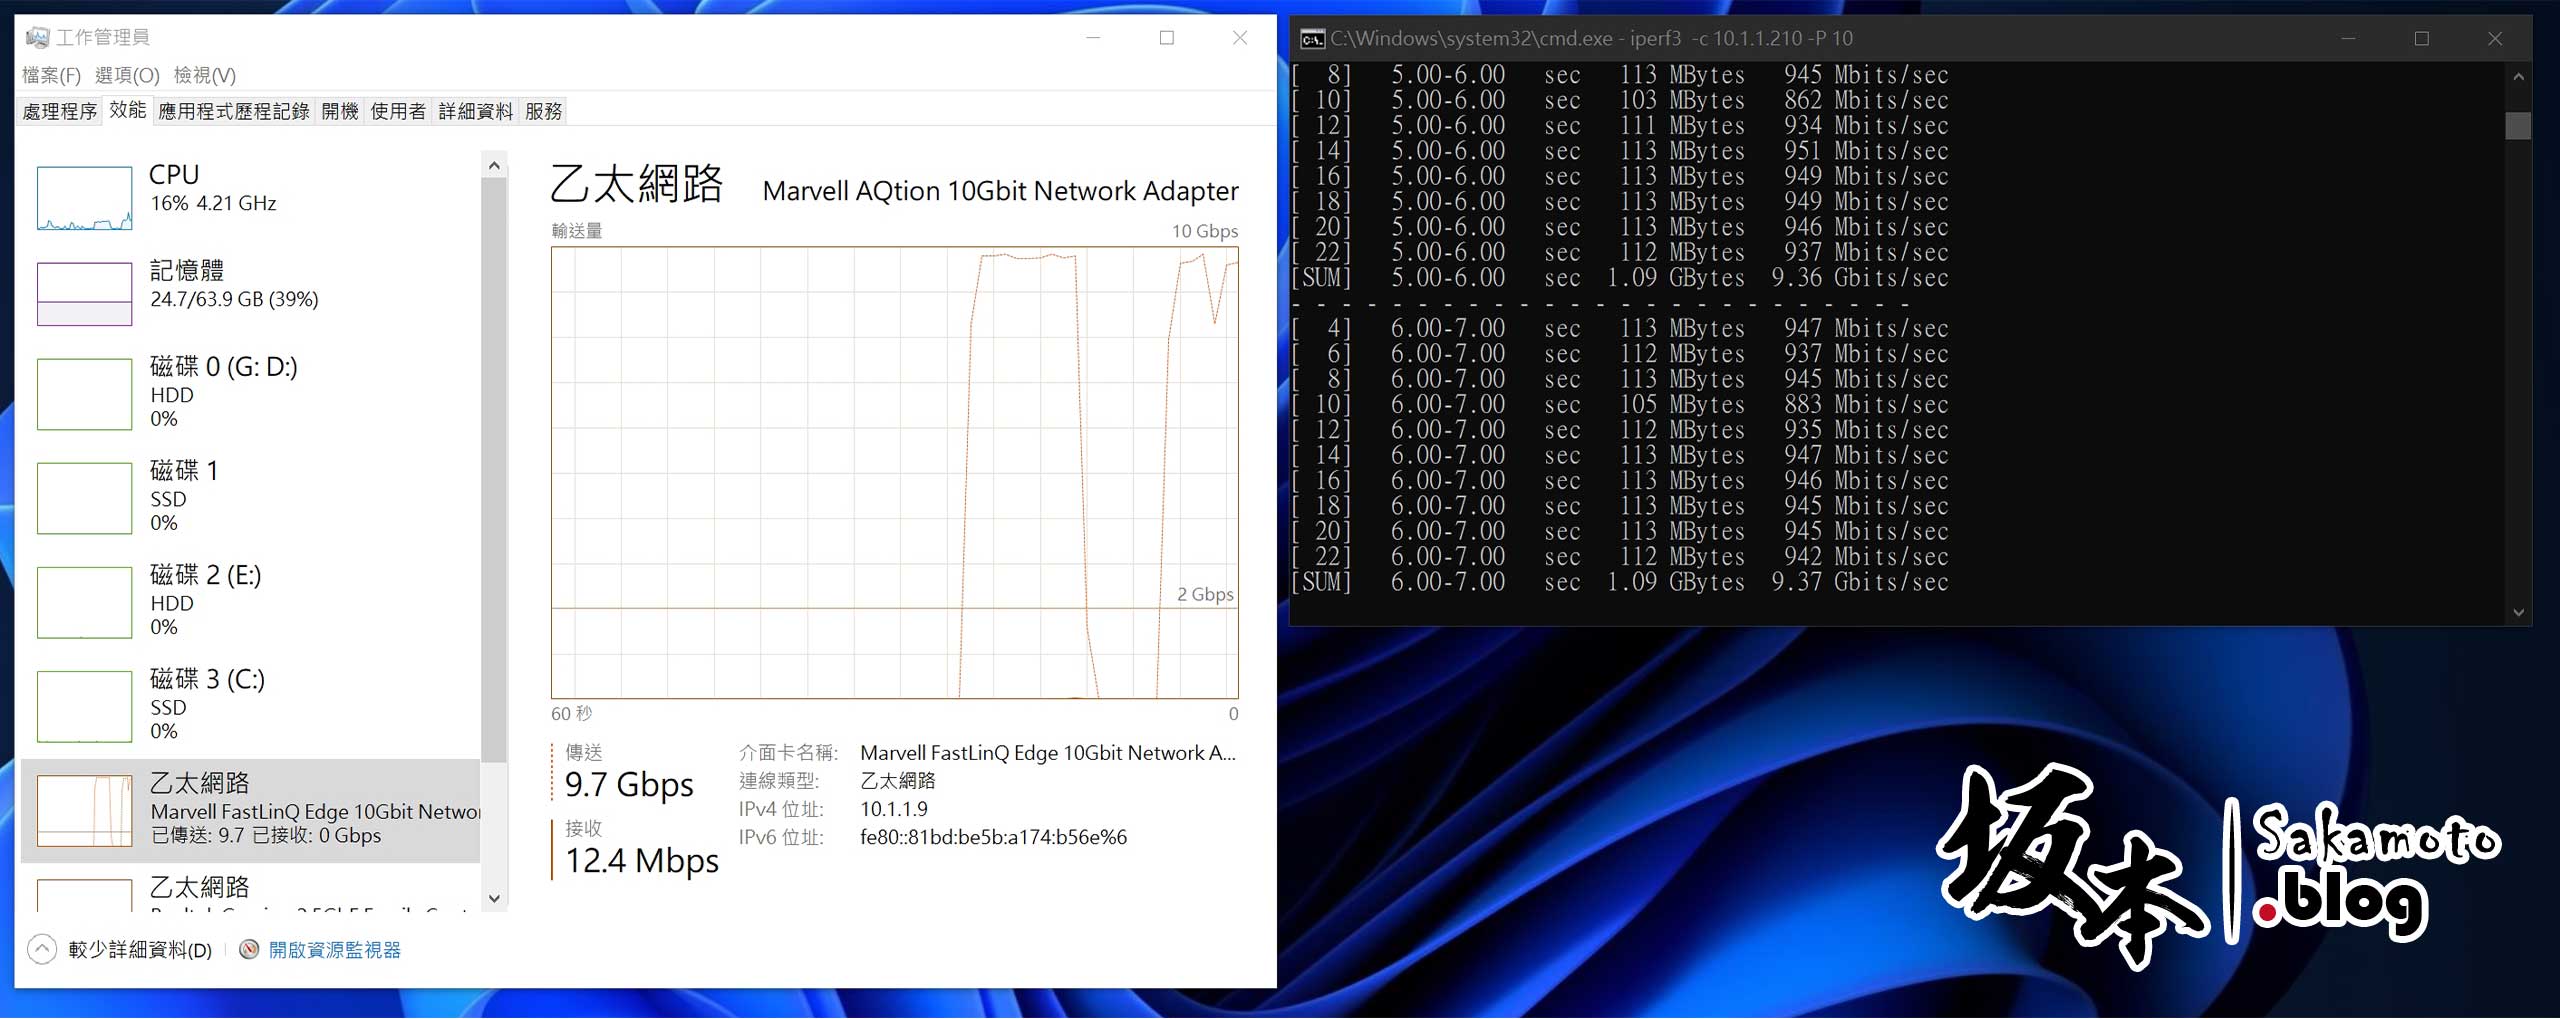This screenshot has height=1019, width=2560.
Task: Select the second 乙太網路 item at the list bottom
Action: point(250,890)
